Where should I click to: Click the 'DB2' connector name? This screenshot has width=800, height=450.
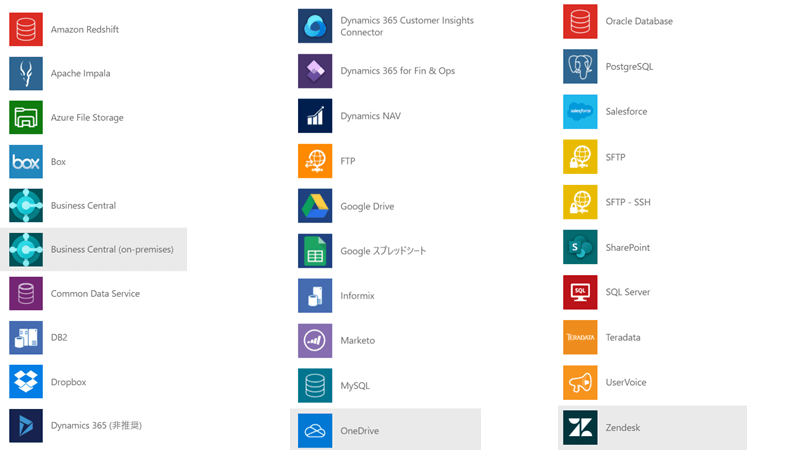click(x=59, y=337)
